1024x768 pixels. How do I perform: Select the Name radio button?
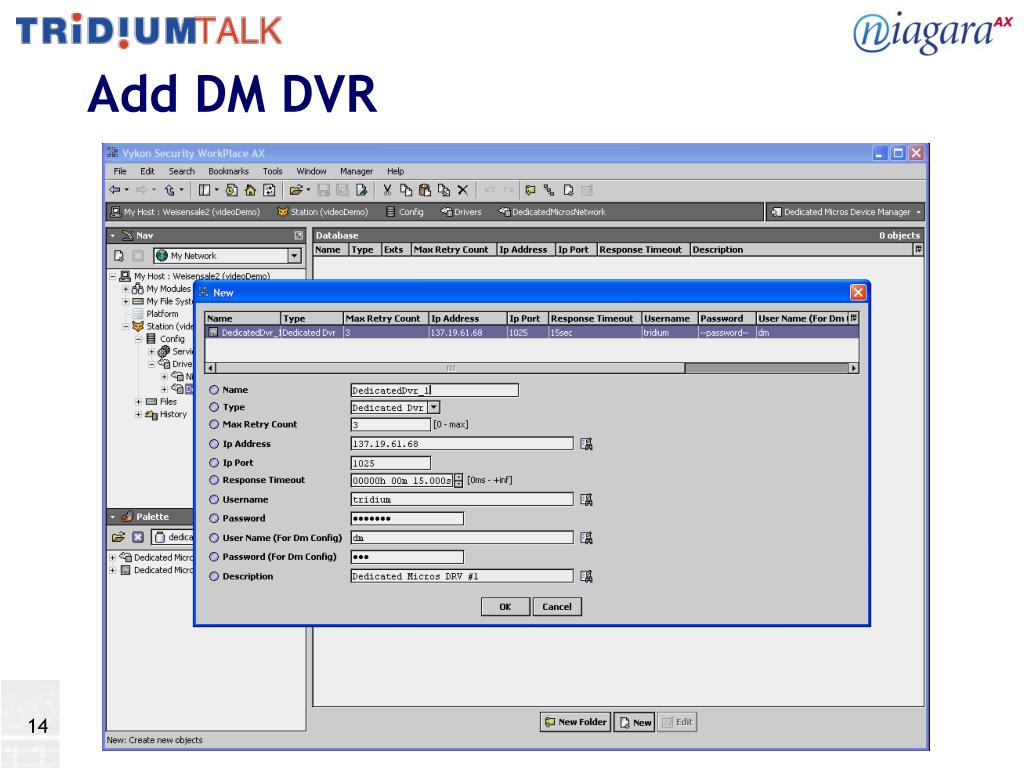[x=214, y=390]
